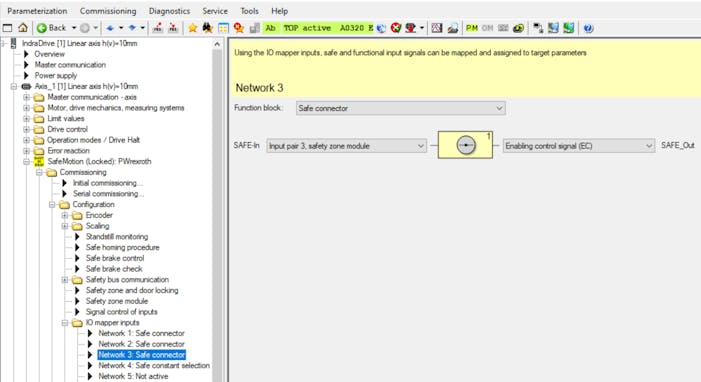Open the Parameterization menu
701x382 pixels.
(x=37, y=11)
